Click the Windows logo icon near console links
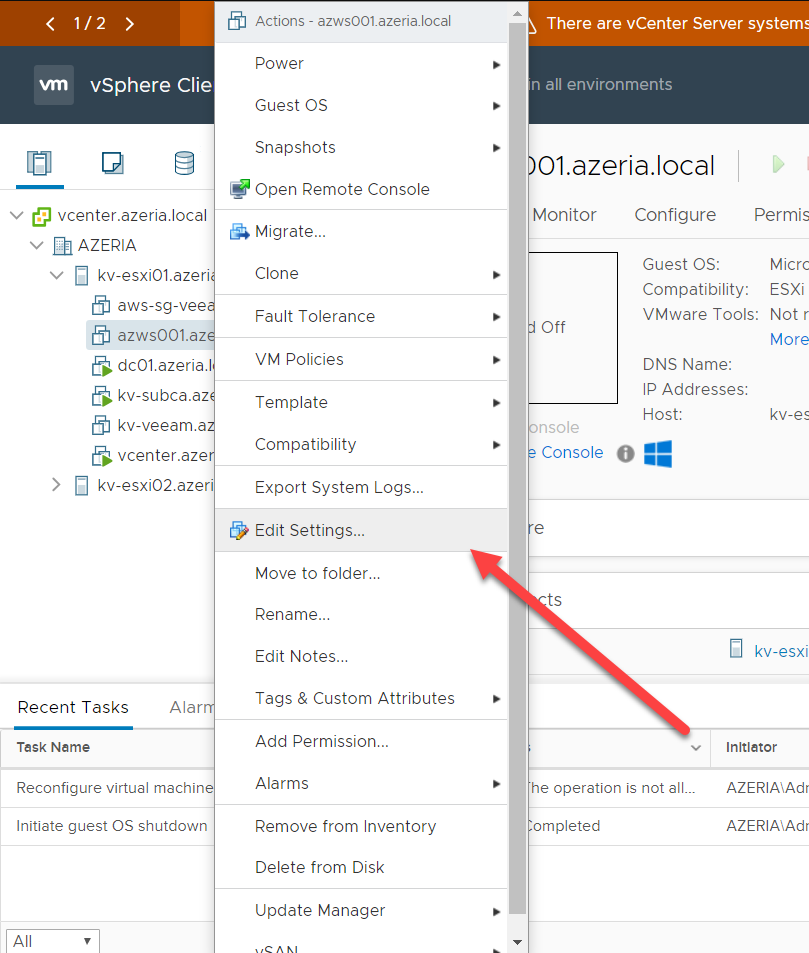 657,451
